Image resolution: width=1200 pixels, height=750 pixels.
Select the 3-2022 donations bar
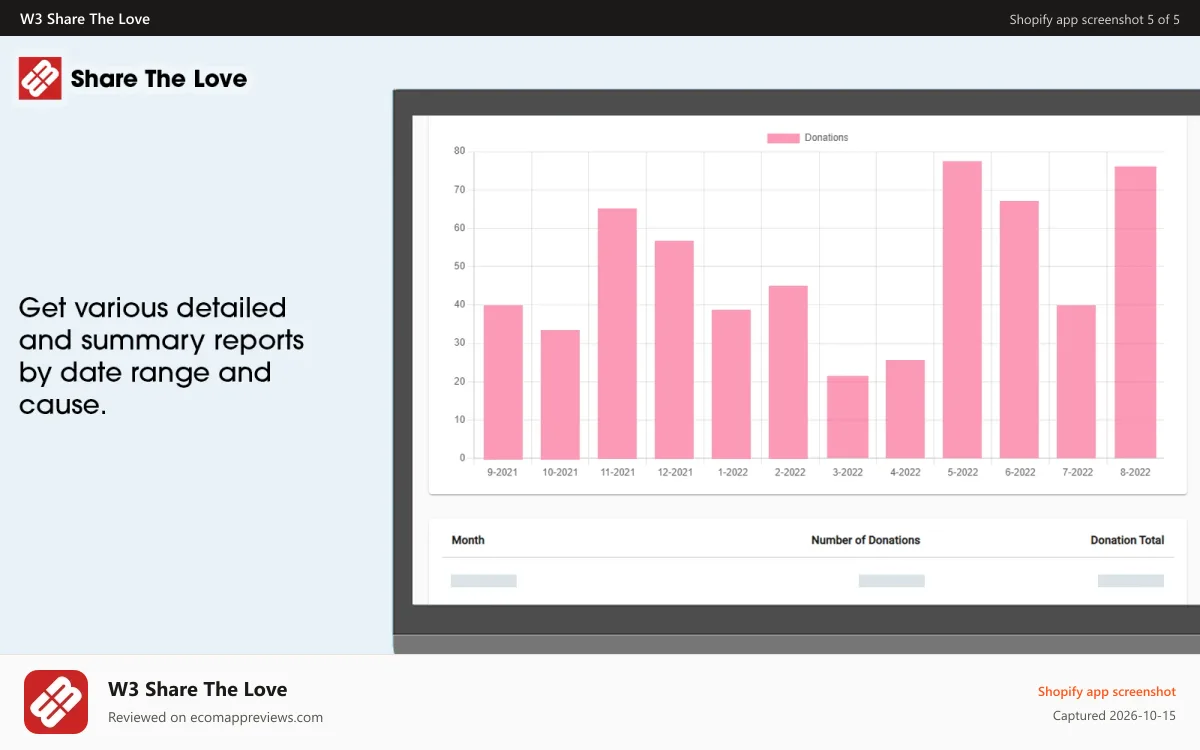pyautogui.click(x=847, y=417)
